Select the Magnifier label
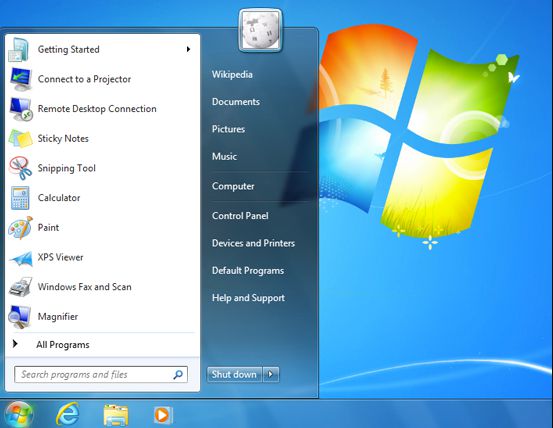553x428 pixels. [58, 317]
